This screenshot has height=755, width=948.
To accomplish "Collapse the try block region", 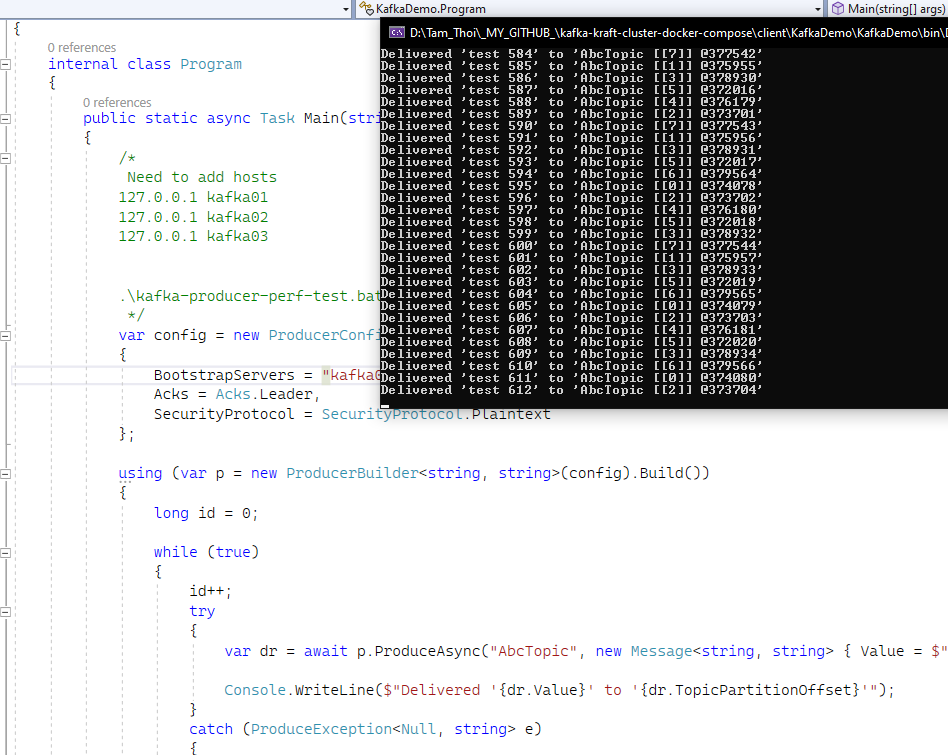I will (x=5, y=612).
